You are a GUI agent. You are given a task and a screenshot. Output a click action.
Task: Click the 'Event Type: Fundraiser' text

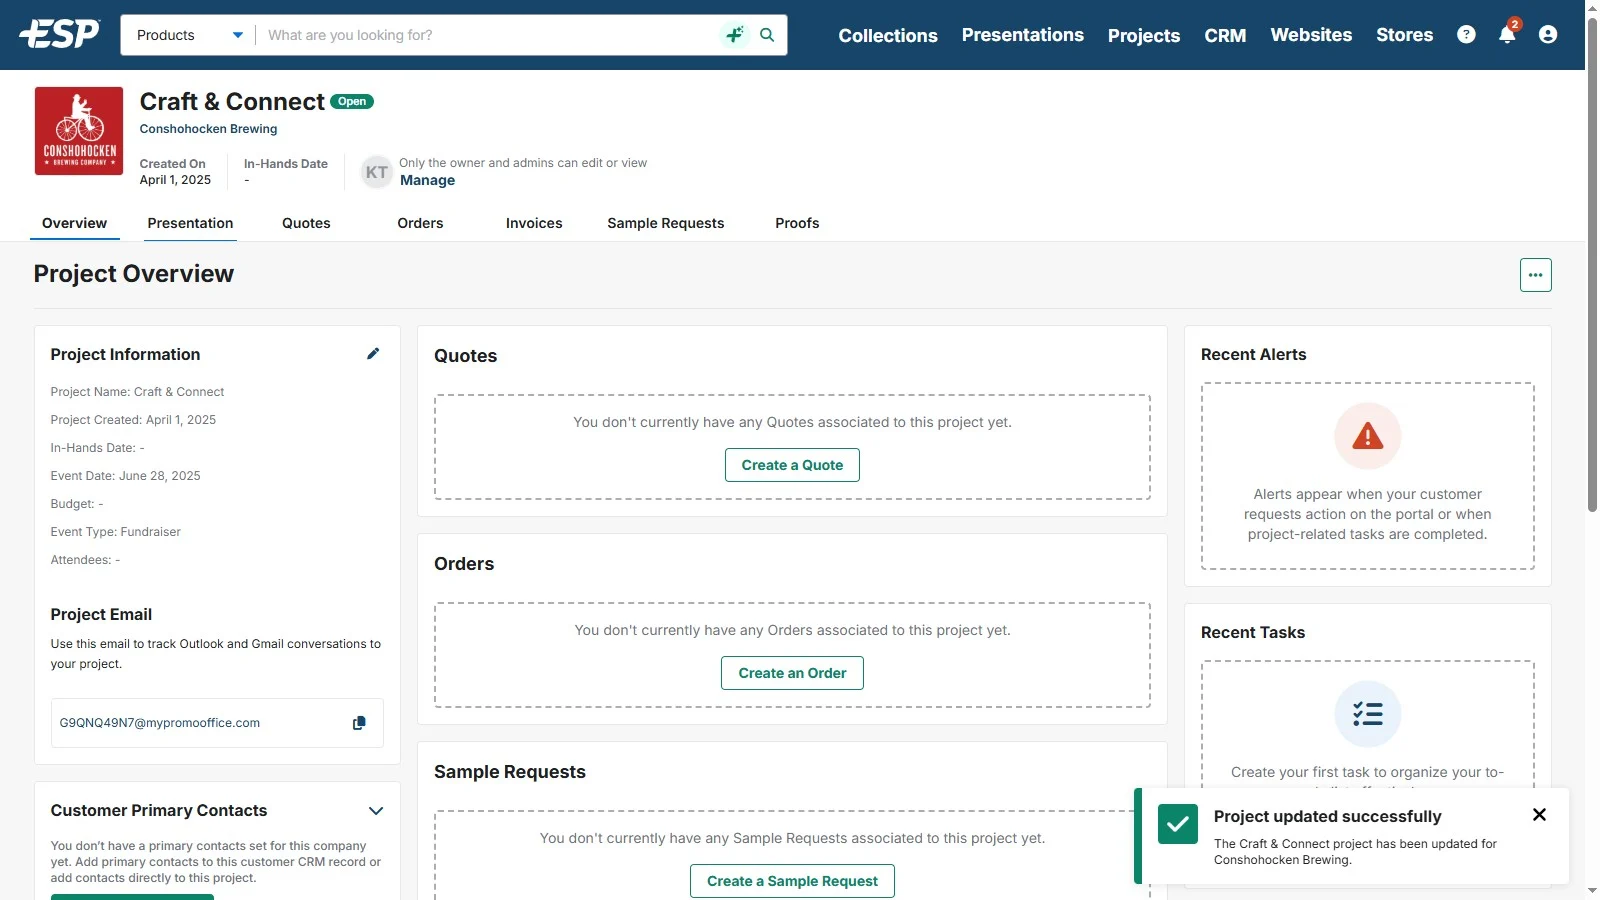click(116, 532)
